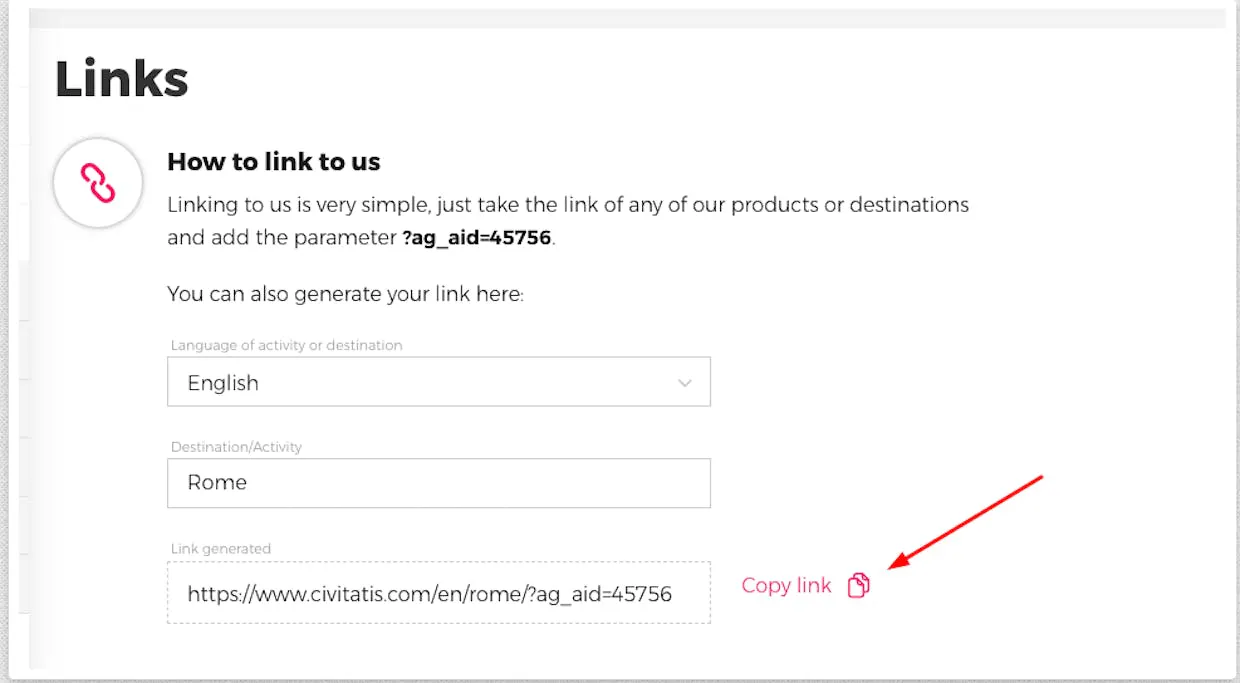1240x683 pixels.
Task: Click the copy clipboard icon
Action: click(858, 586)
